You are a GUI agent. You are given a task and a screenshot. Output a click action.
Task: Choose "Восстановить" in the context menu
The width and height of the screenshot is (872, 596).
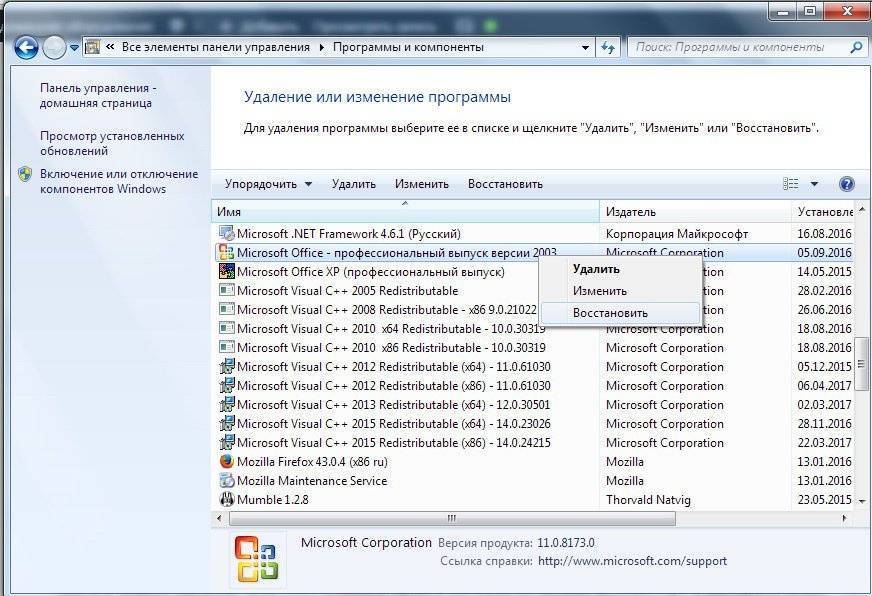[610, 313]
